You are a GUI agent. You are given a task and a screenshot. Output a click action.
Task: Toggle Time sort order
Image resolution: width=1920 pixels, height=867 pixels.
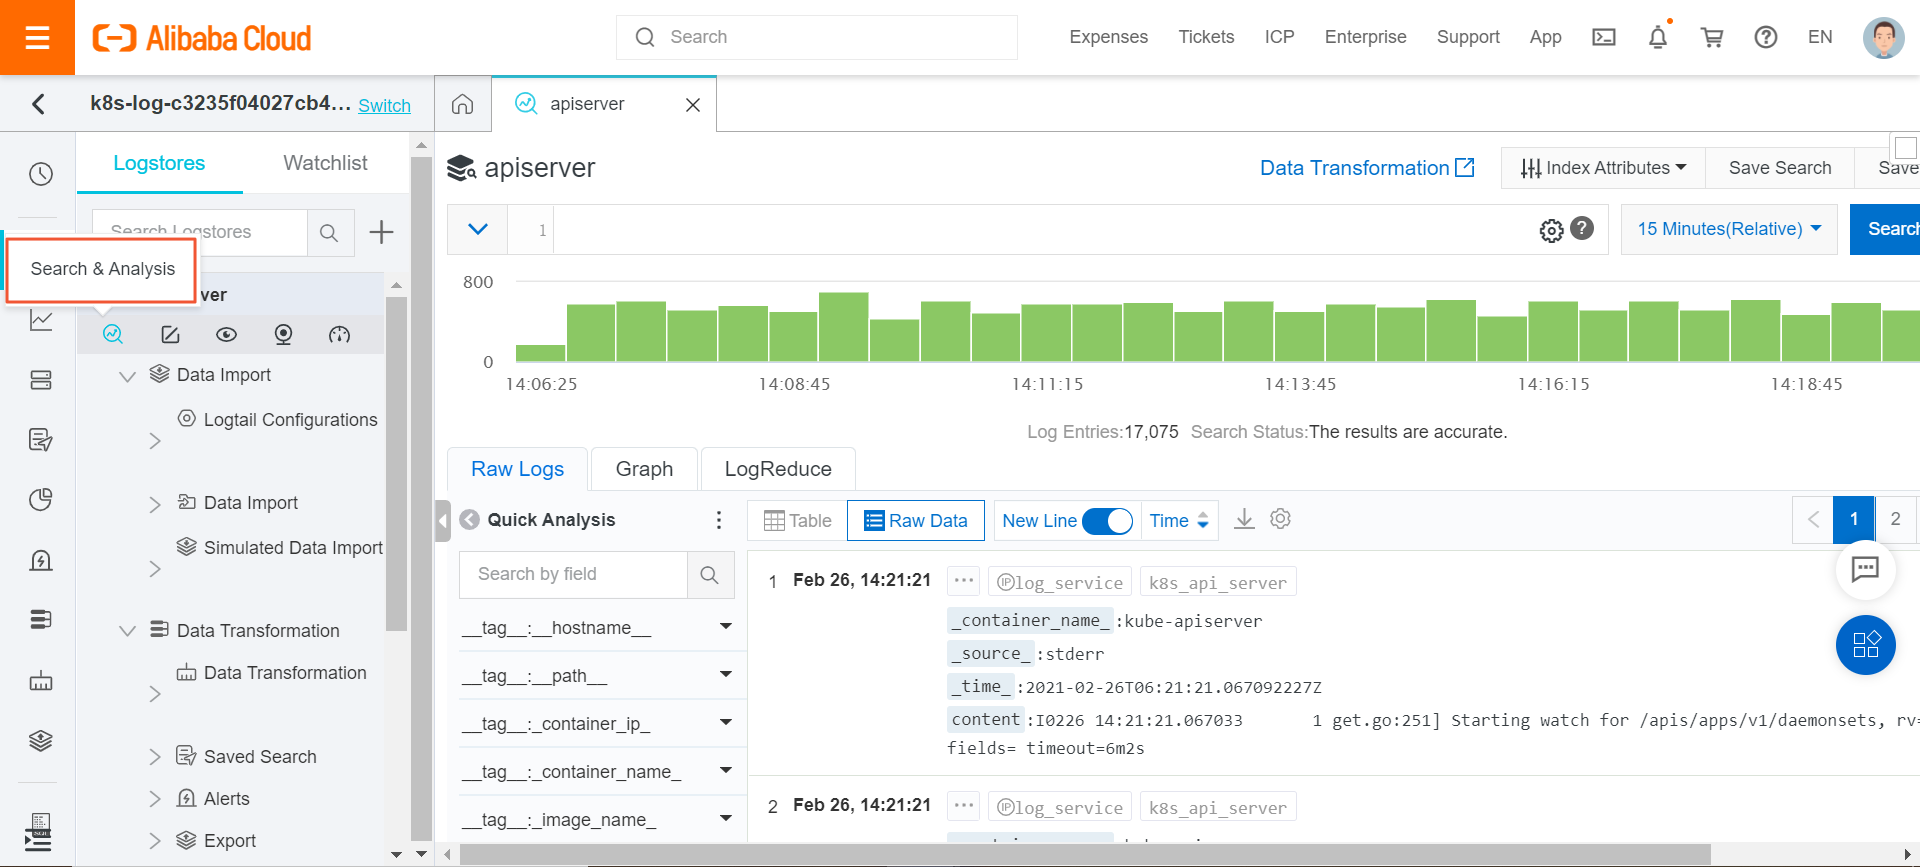(1180, 521)
